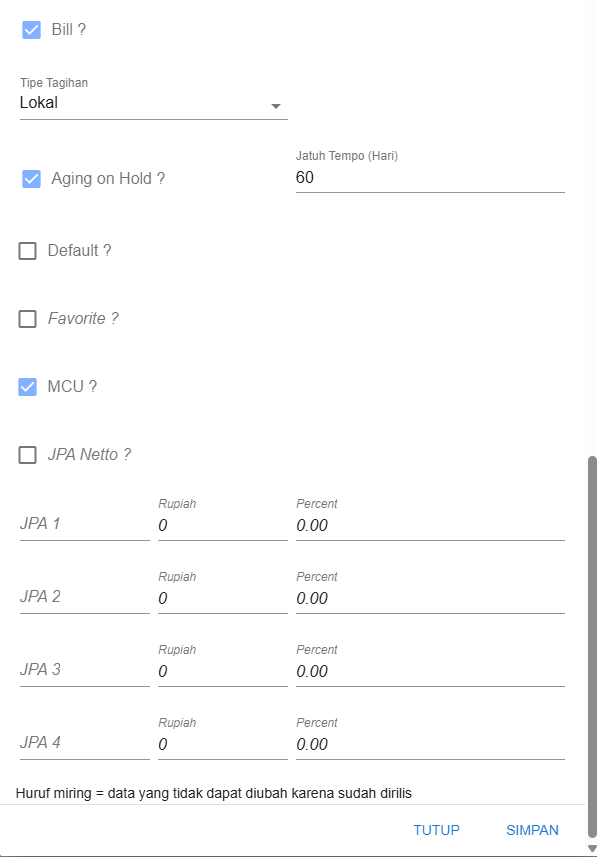
Task: Click the JPA 1 Rupiah field
Action: click(x=223, y=525)
